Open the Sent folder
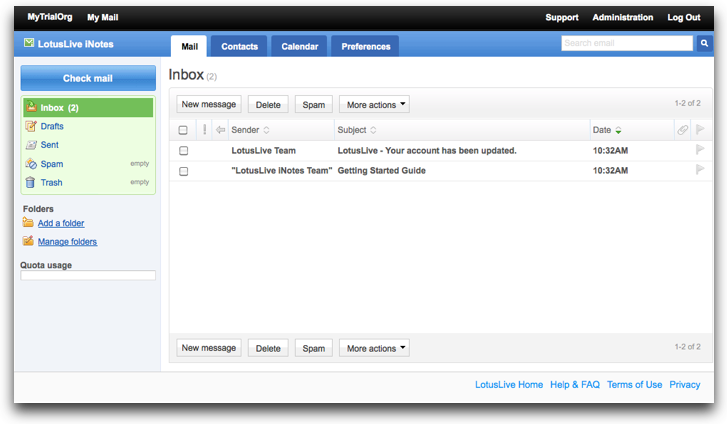This screenshot has height=424, width=727. pos(50,145)
